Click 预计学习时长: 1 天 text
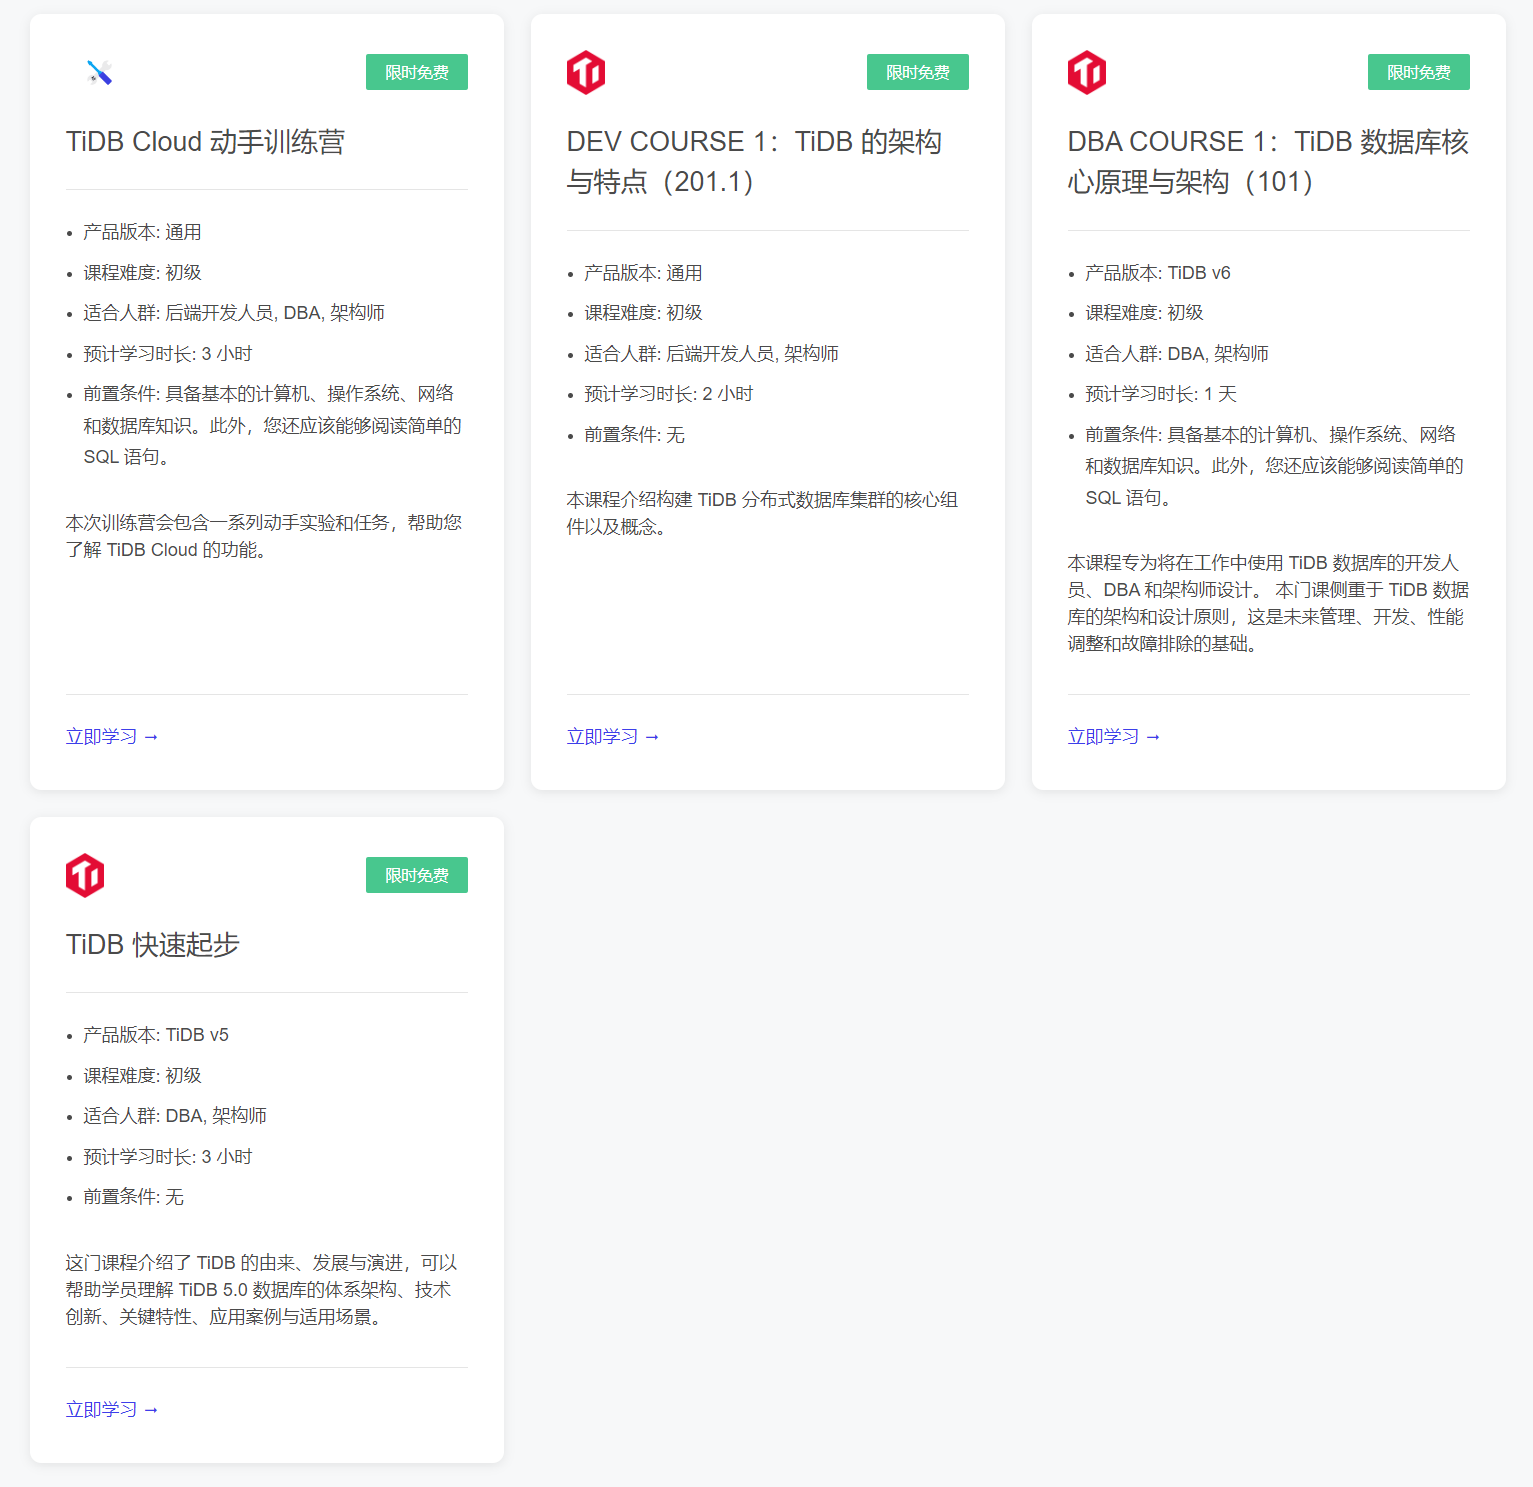This screenshot has height=1487, width=1533. pos(1161,394)
